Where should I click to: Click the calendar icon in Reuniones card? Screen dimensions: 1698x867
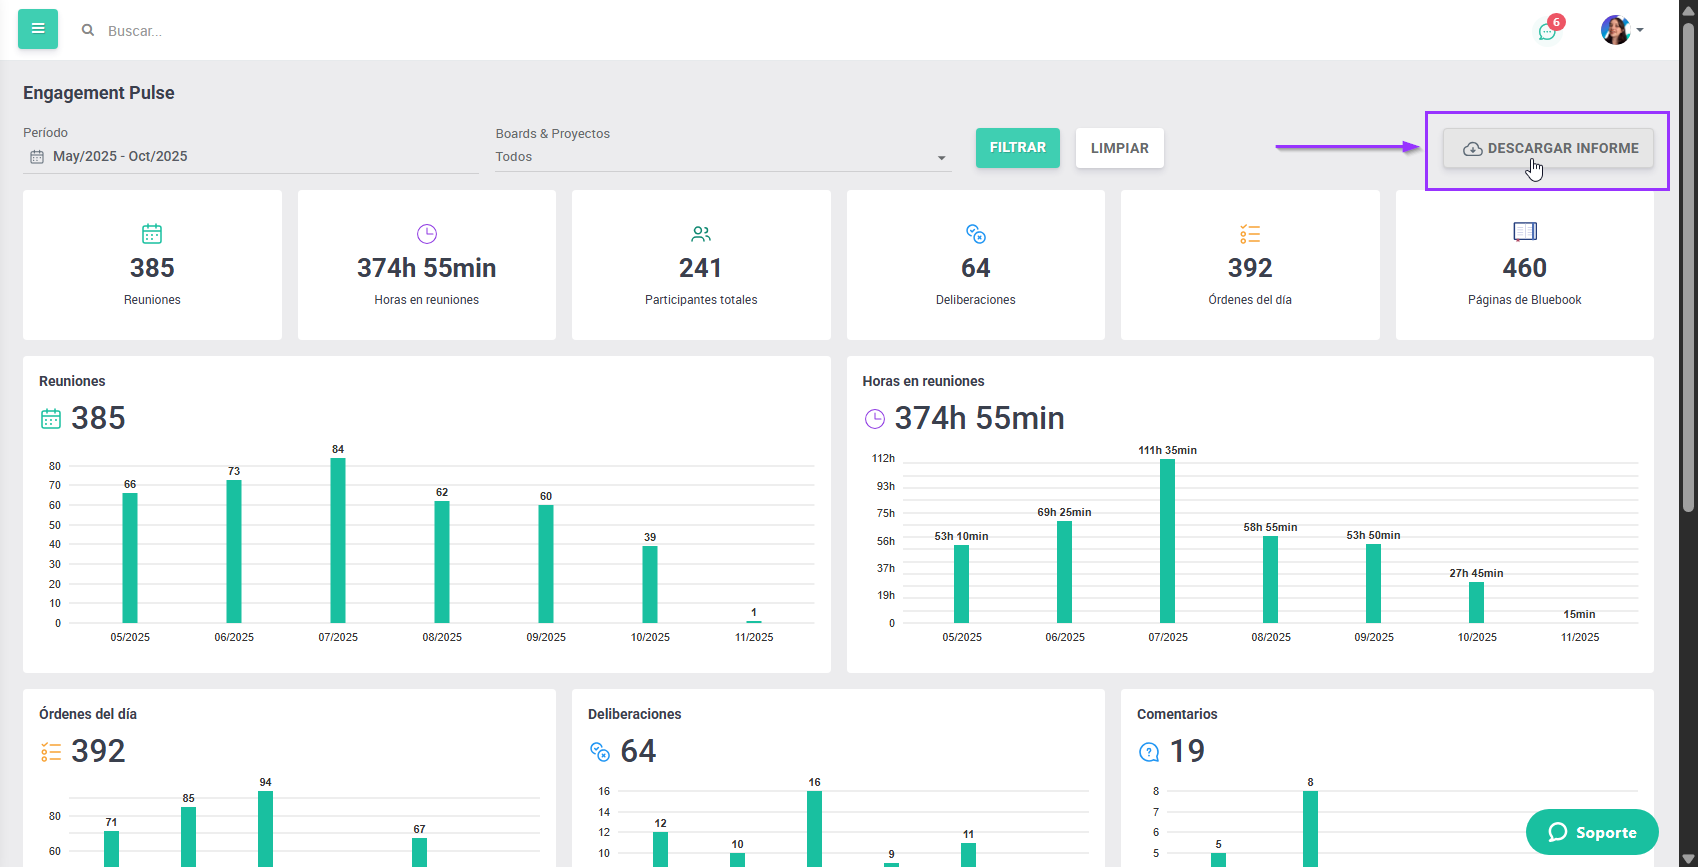[x=152, y=234]
